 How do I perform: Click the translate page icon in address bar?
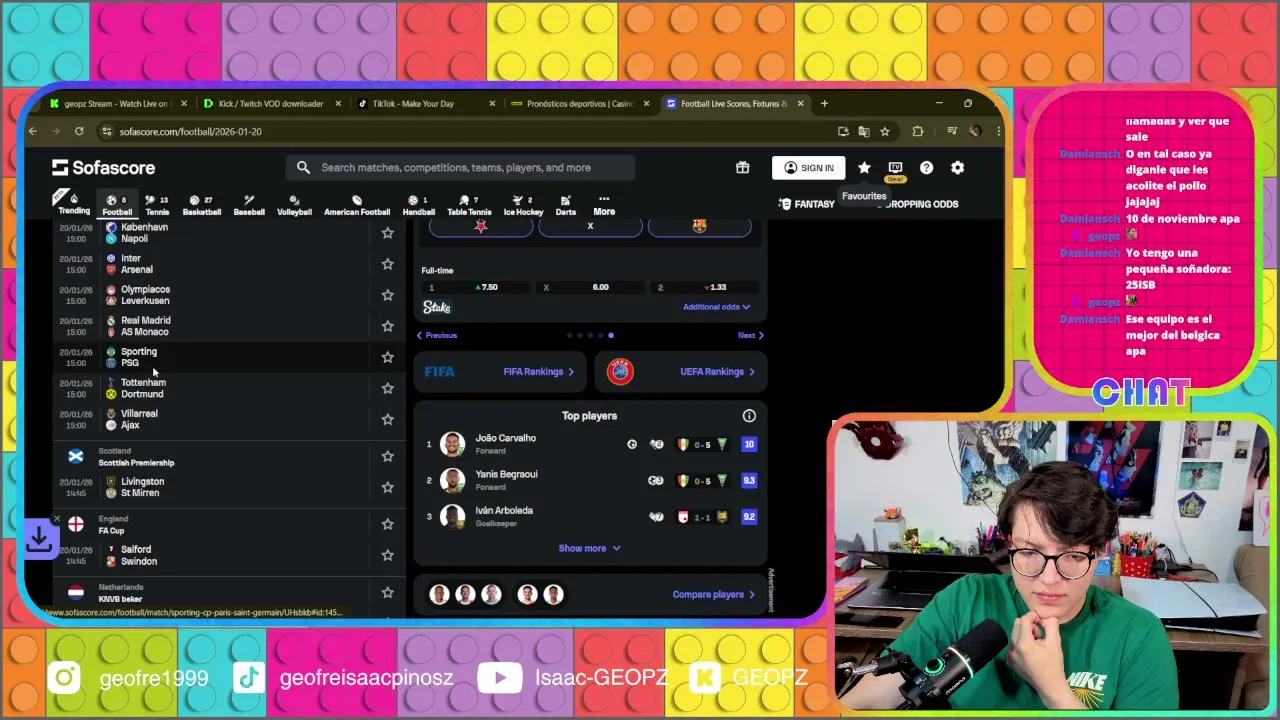864,131
